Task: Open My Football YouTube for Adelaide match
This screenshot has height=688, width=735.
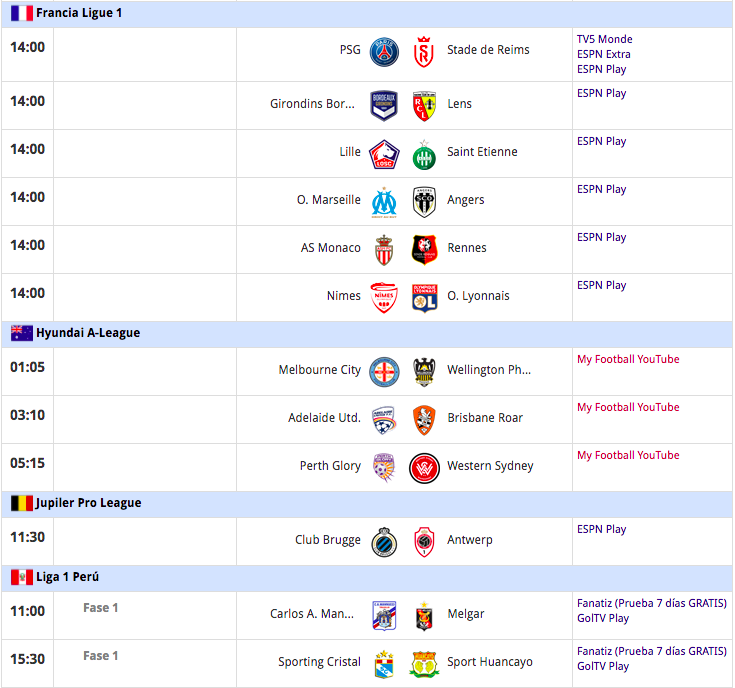Action: coord(628,407)
